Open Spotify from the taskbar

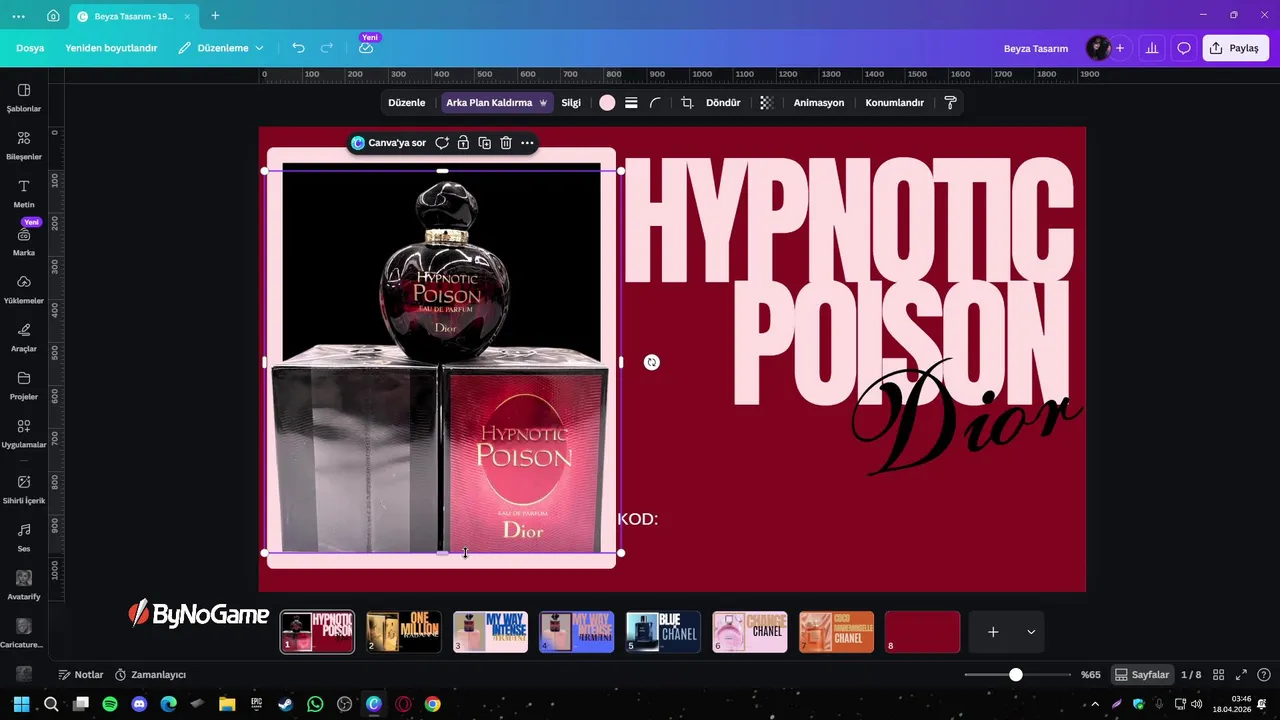click(110, 704)
